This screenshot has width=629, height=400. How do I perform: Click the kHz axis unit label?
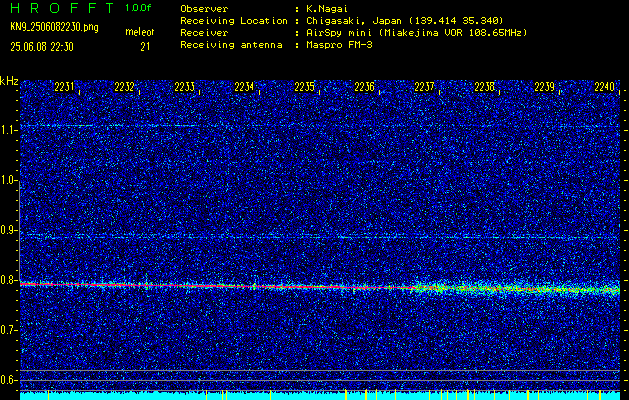[x=9, y=81]
